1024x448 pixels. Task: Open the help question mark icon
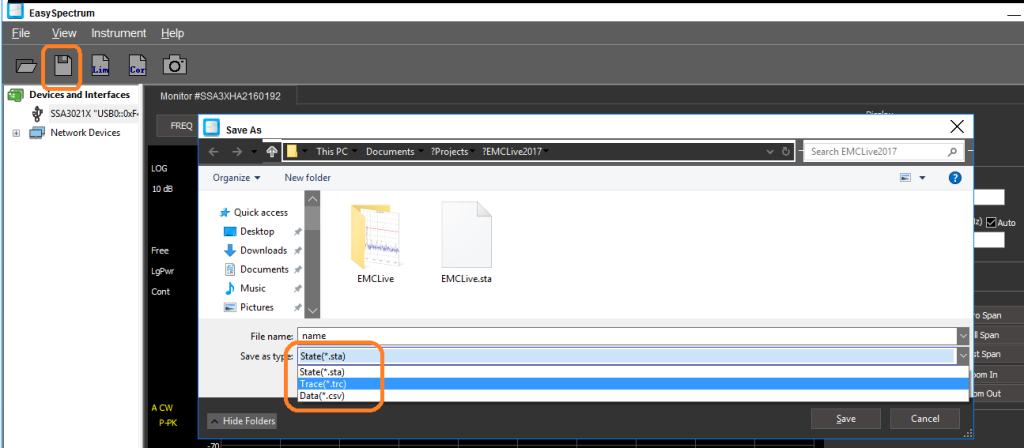954,177
